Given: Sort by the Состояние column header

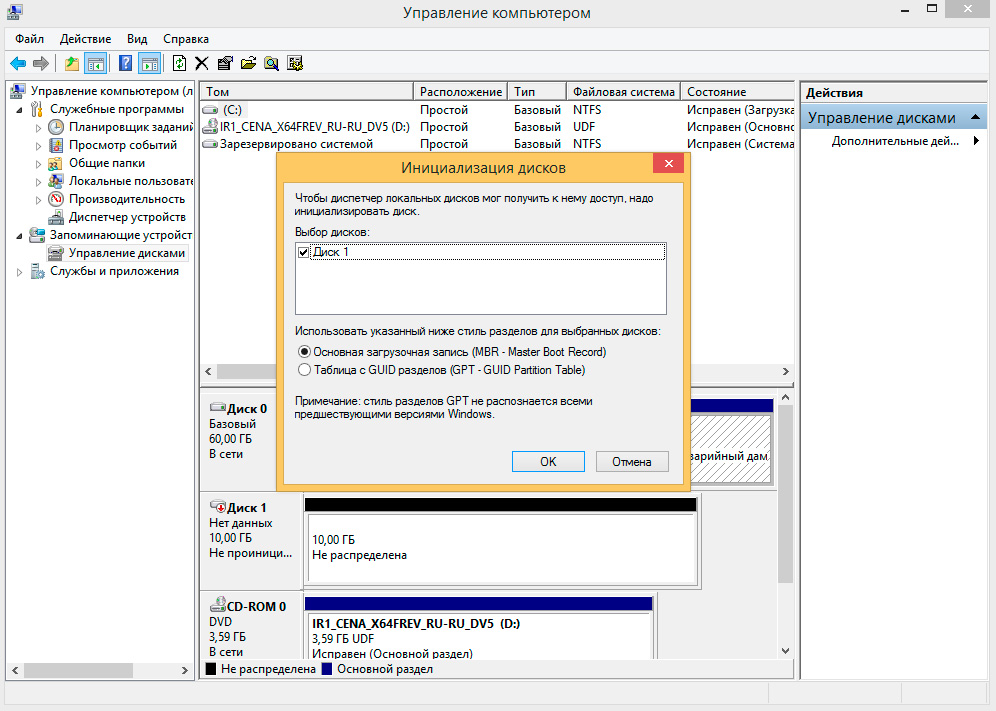Looking at the screenshot, I should 737,91.
